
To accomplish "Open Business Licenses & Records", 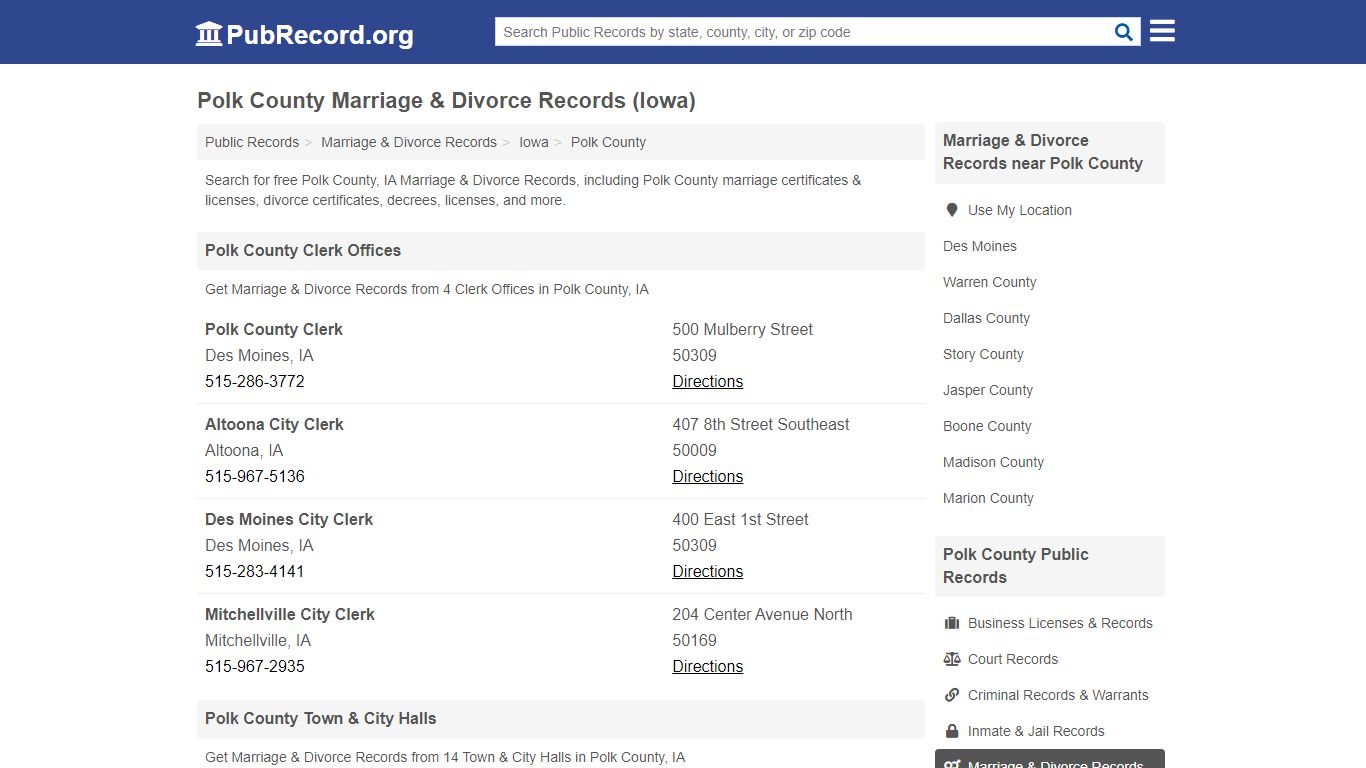I will [x=1060, y=623].
